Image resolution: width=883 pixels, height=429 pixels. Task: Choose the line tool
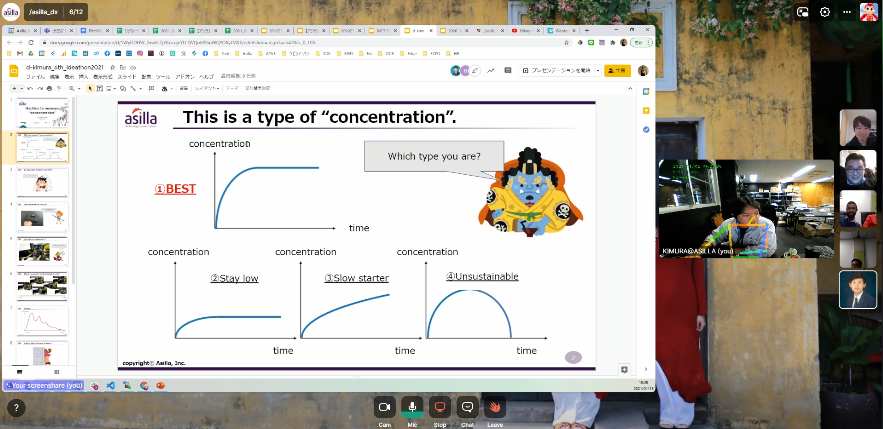point(133,88)
